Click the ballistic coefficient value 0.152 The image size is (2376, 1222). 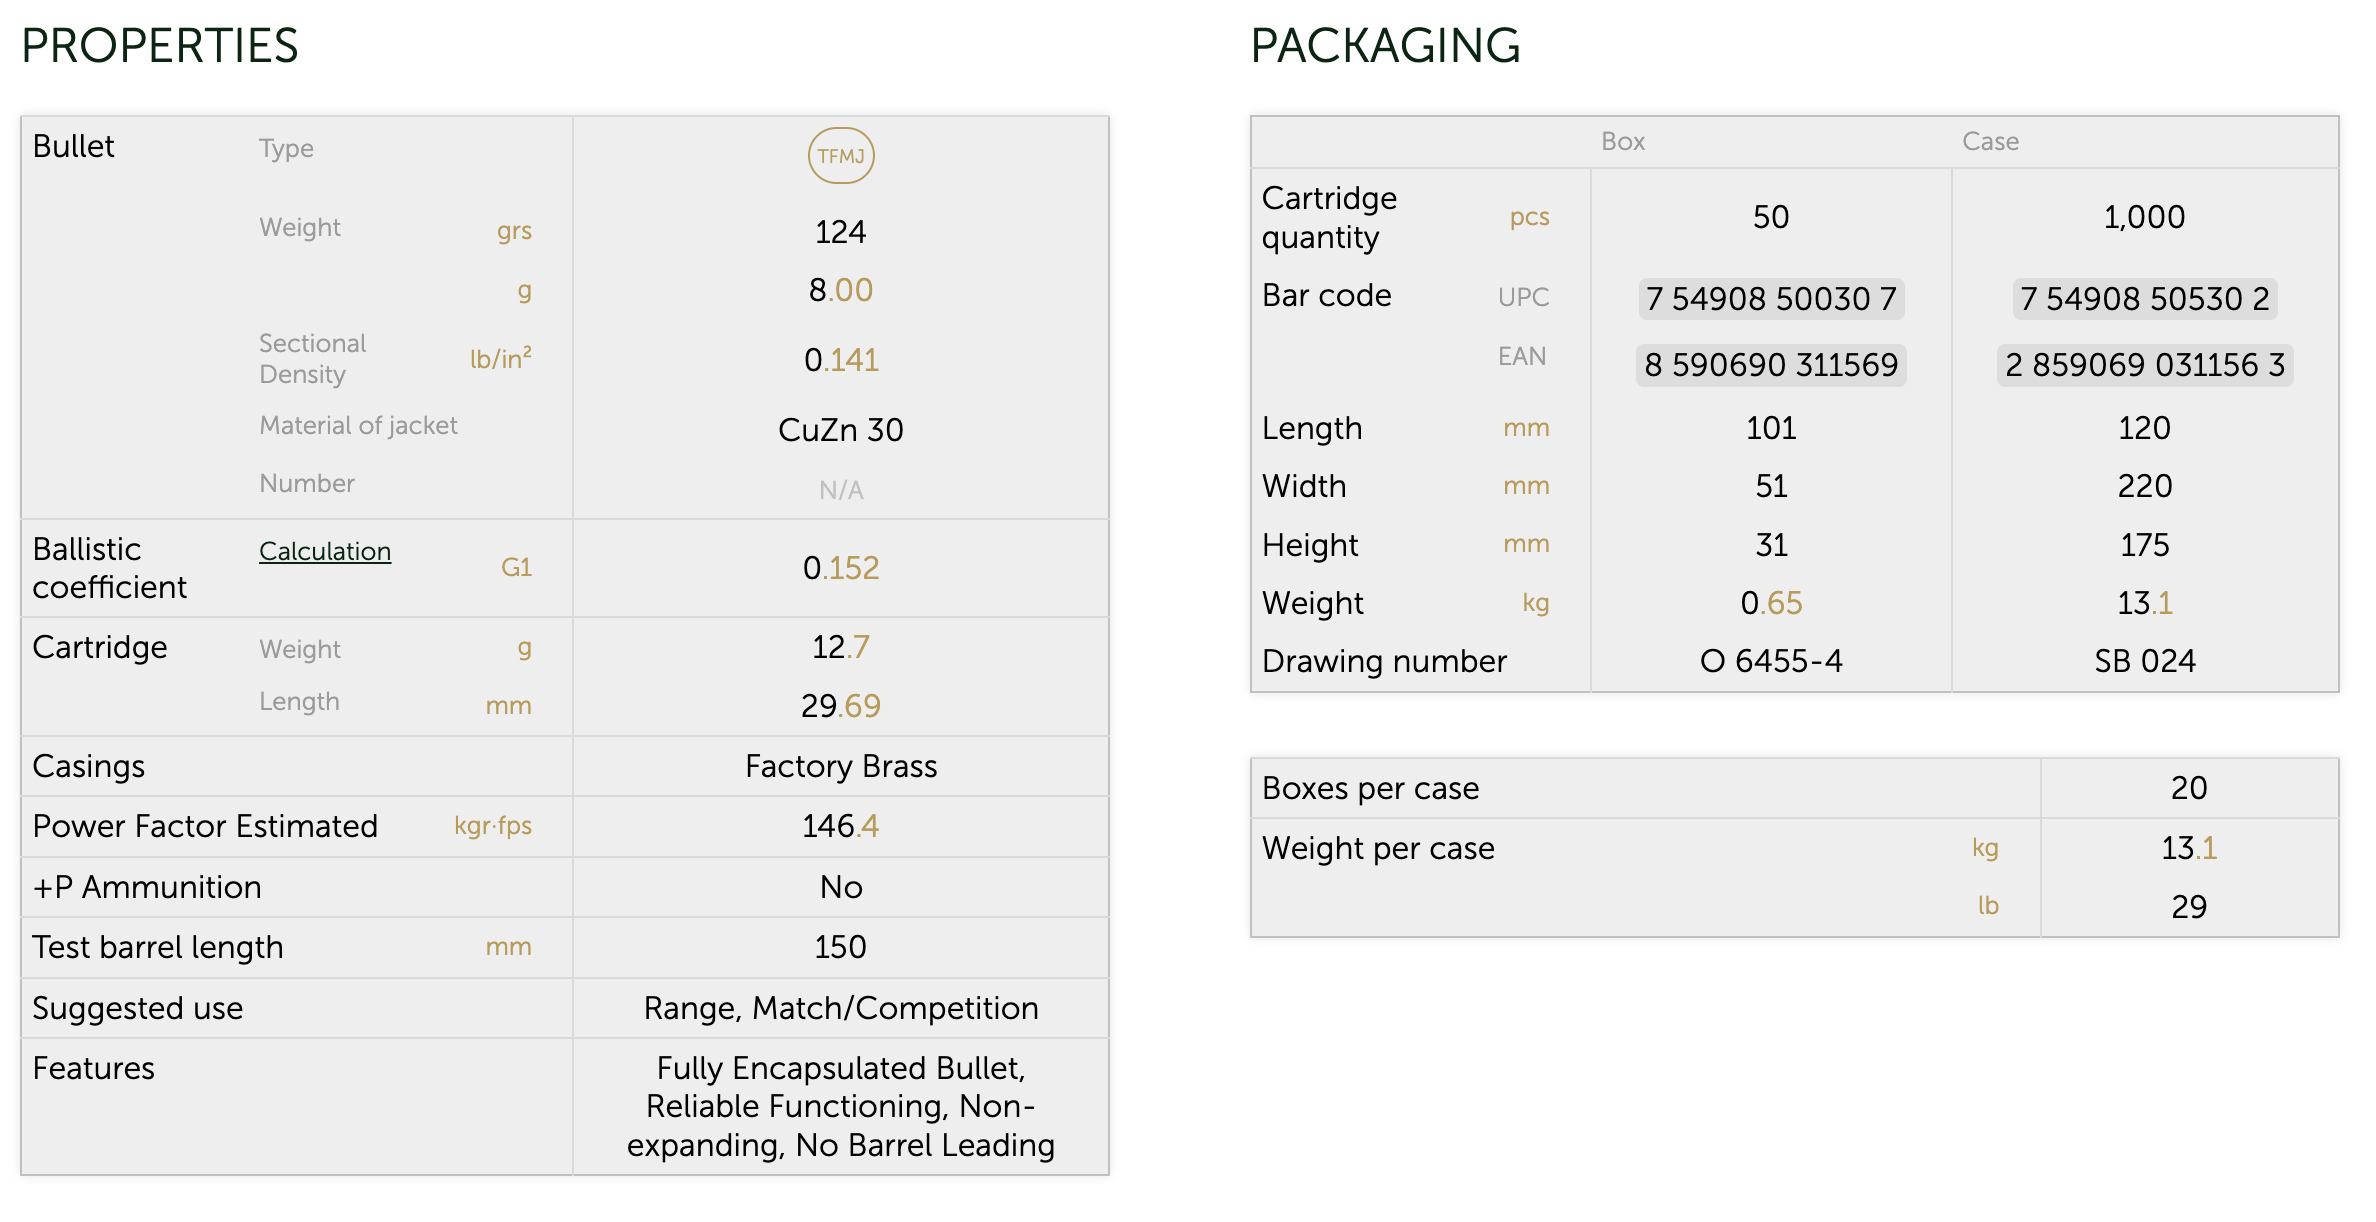click(x=840, y=568)
